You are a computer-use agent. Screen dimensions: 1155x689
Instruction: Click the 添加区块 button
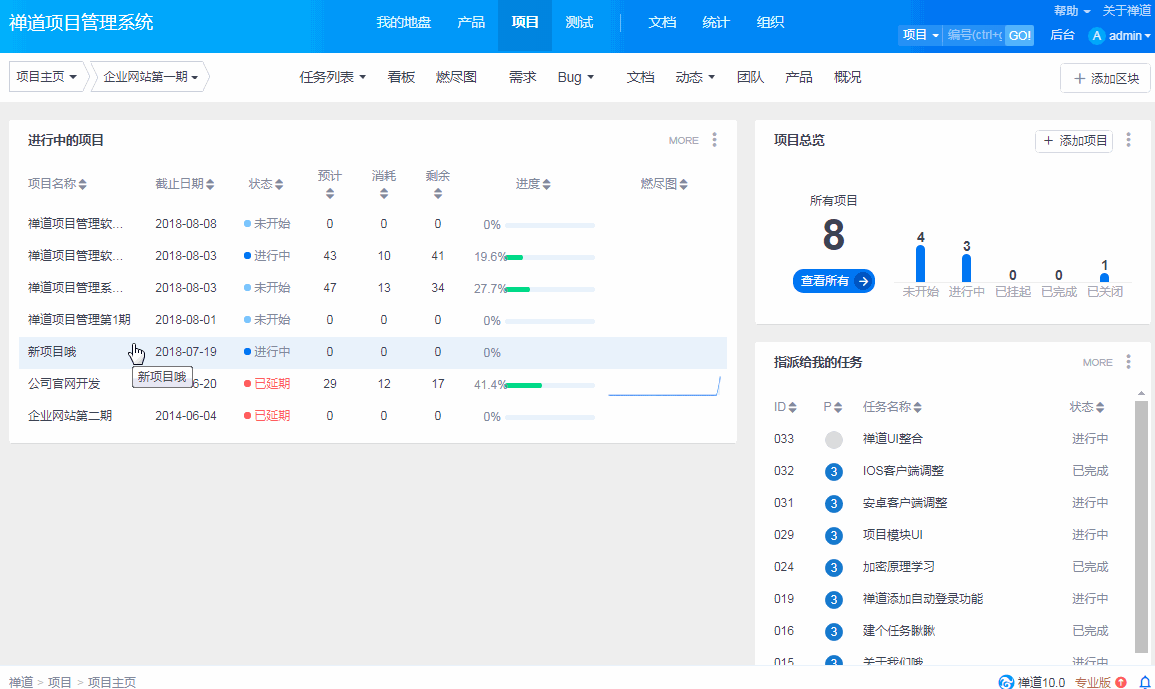pos(1105,78)
